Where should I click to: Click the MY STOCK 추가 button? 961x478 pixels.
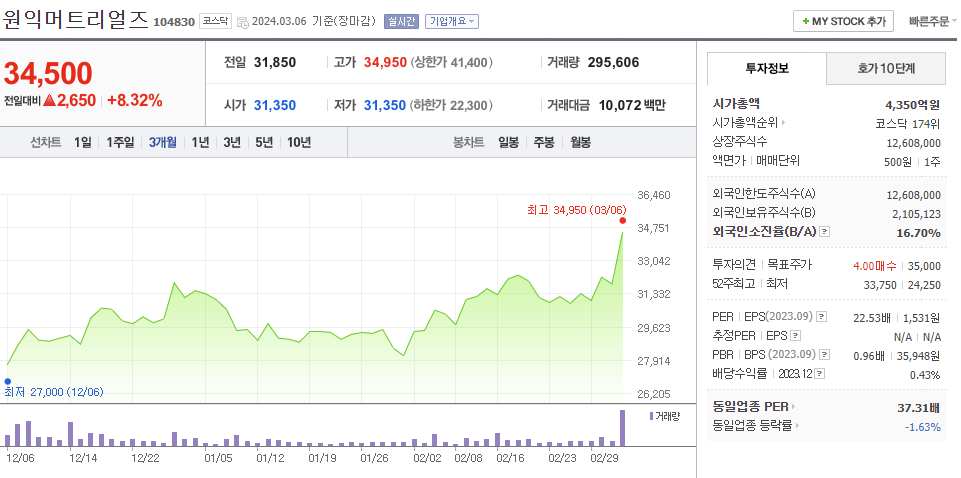tap(843, 21)
